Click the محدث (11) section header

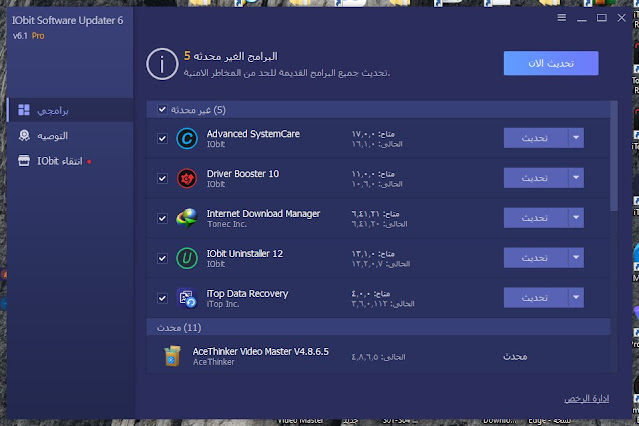pyautogui.click(x=378, y=327)
